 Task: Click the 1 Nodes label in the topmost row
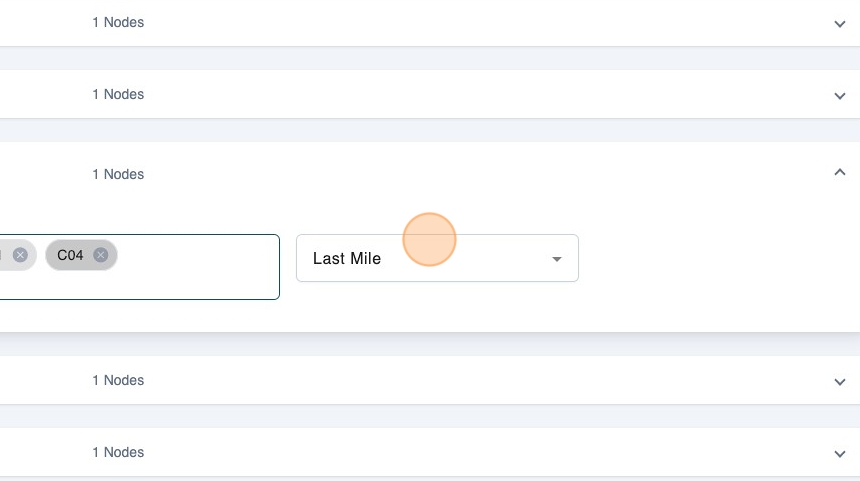pyautogui.click(x=118, y=22)
